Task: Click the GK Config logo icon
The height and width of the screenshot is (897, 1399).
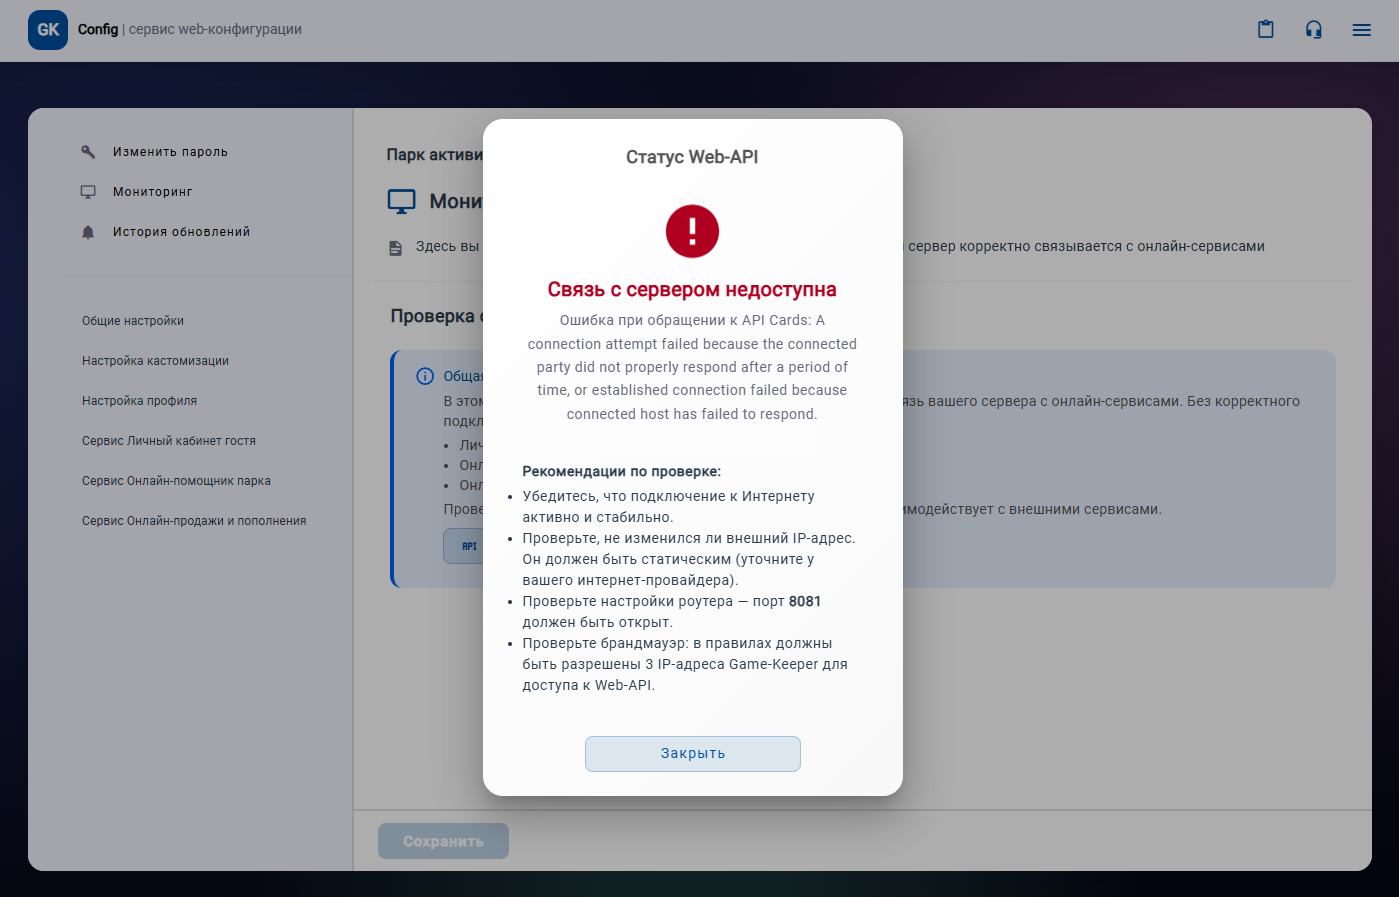Action: click(48, 30)
